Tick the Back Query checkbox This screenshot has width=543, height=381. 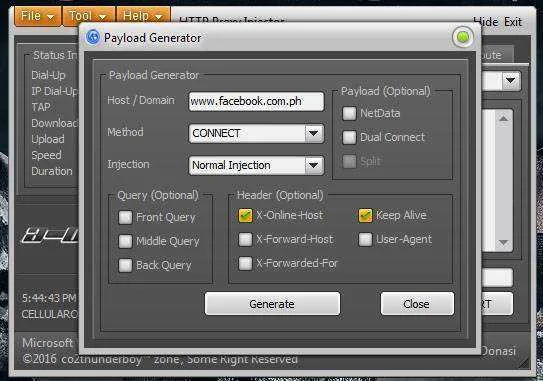click(x=125, y=266)
